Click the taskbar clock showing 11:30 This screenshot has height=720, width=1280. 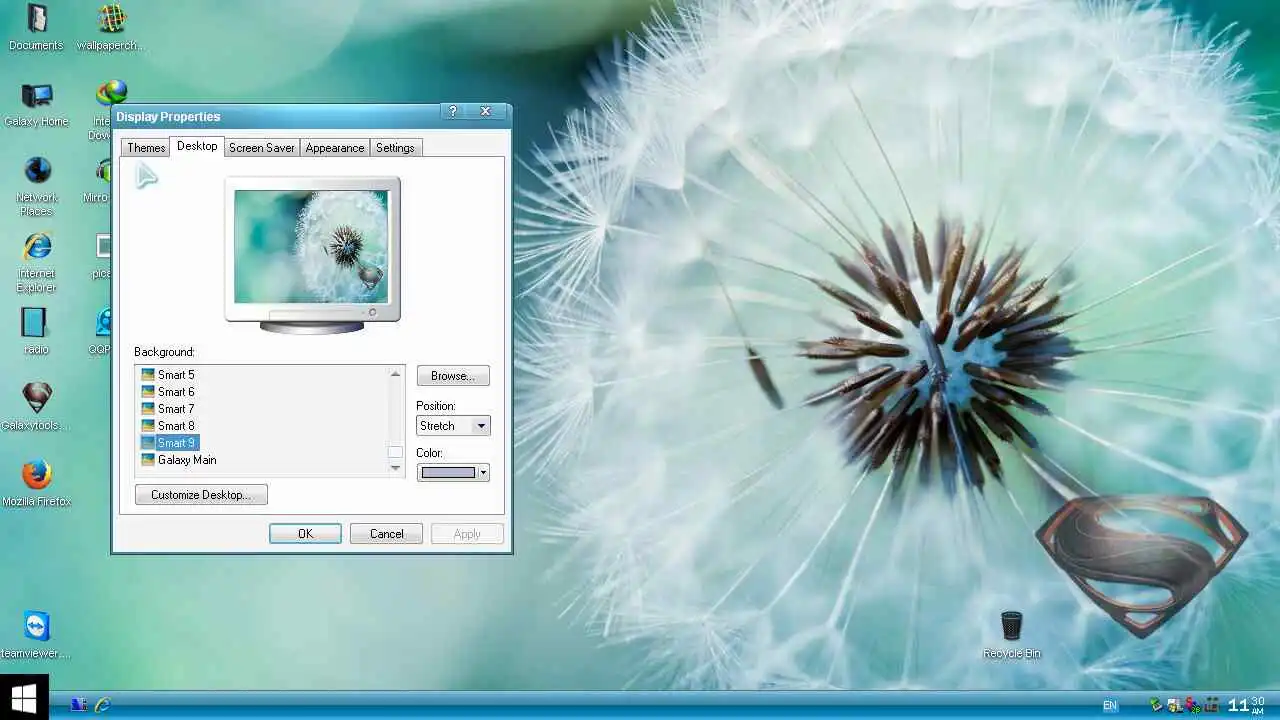click(1246, 705)
